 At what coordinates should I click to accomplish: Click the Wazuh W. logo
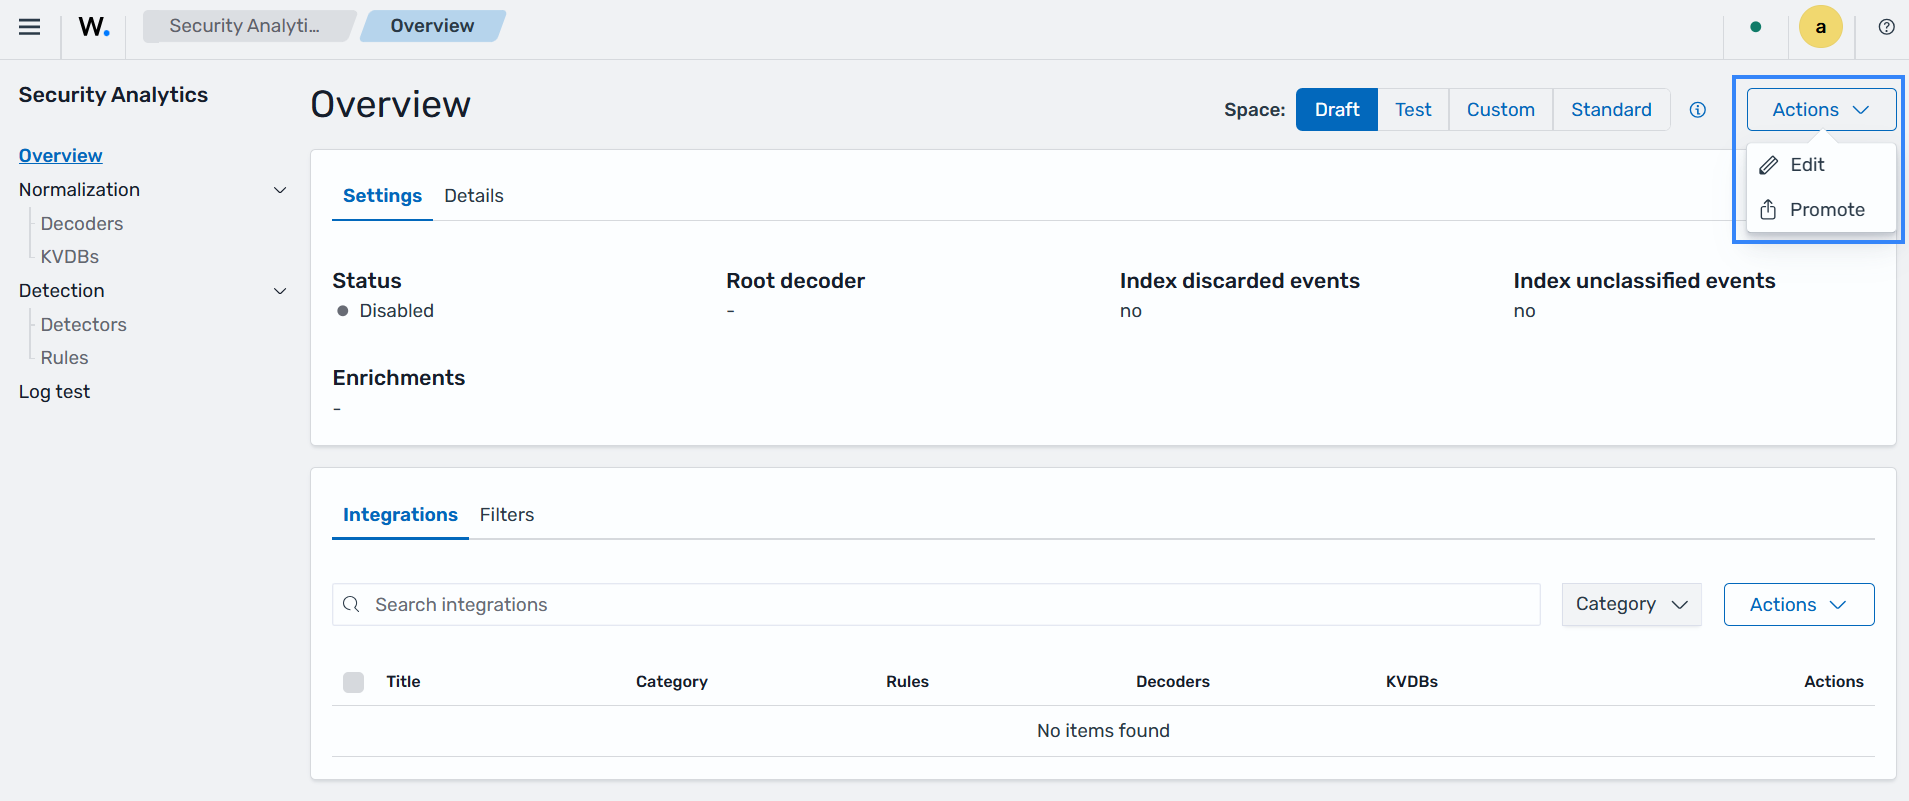coord(94,27)
